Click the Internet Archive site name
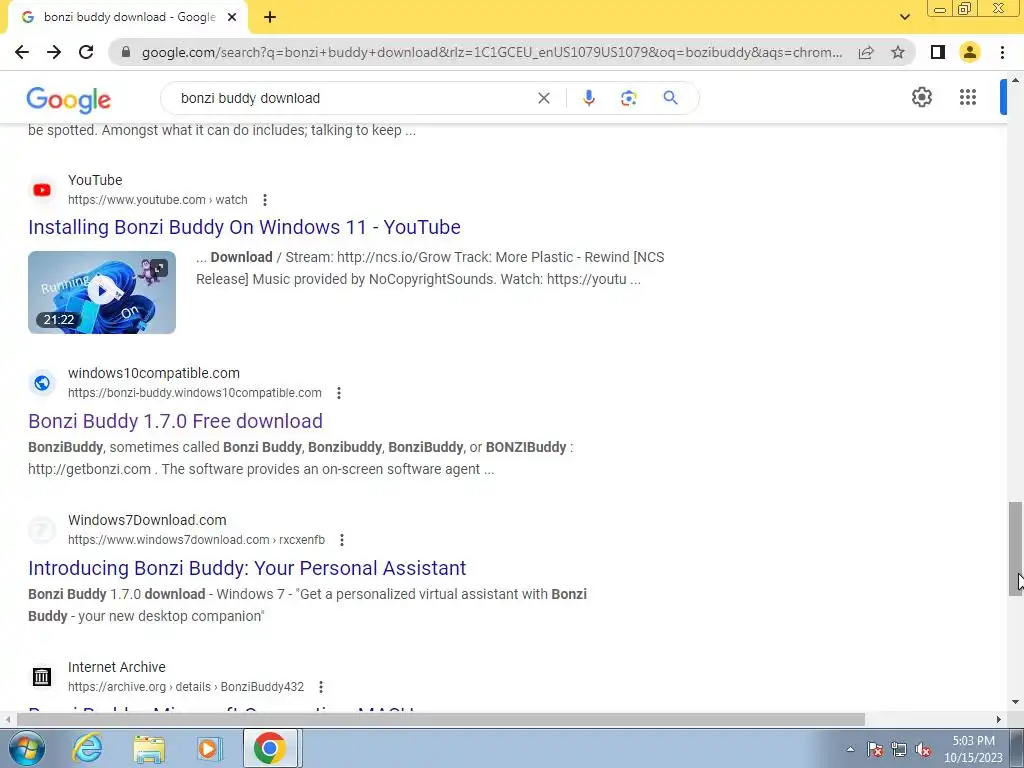 point(116,667)
